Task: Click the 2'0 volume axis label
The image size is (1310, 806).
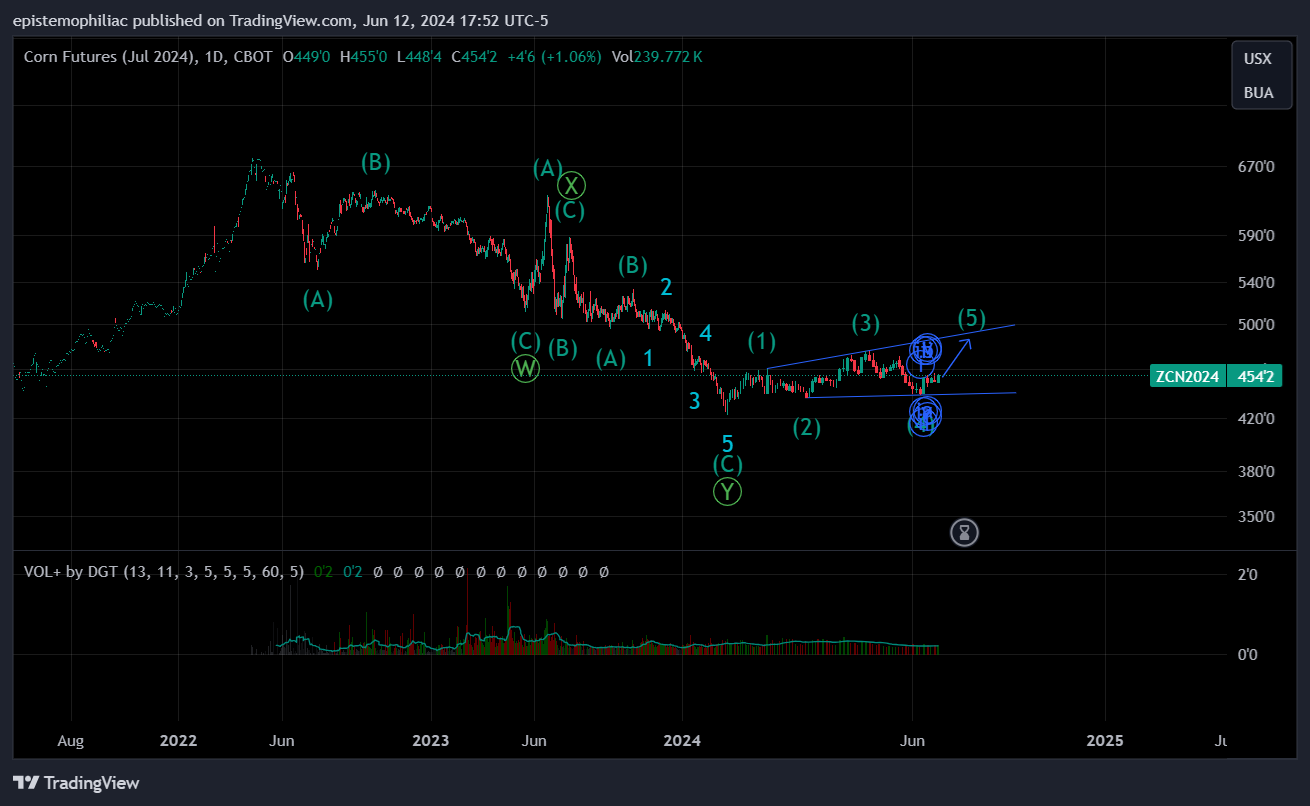Action: click(1248, 574)
